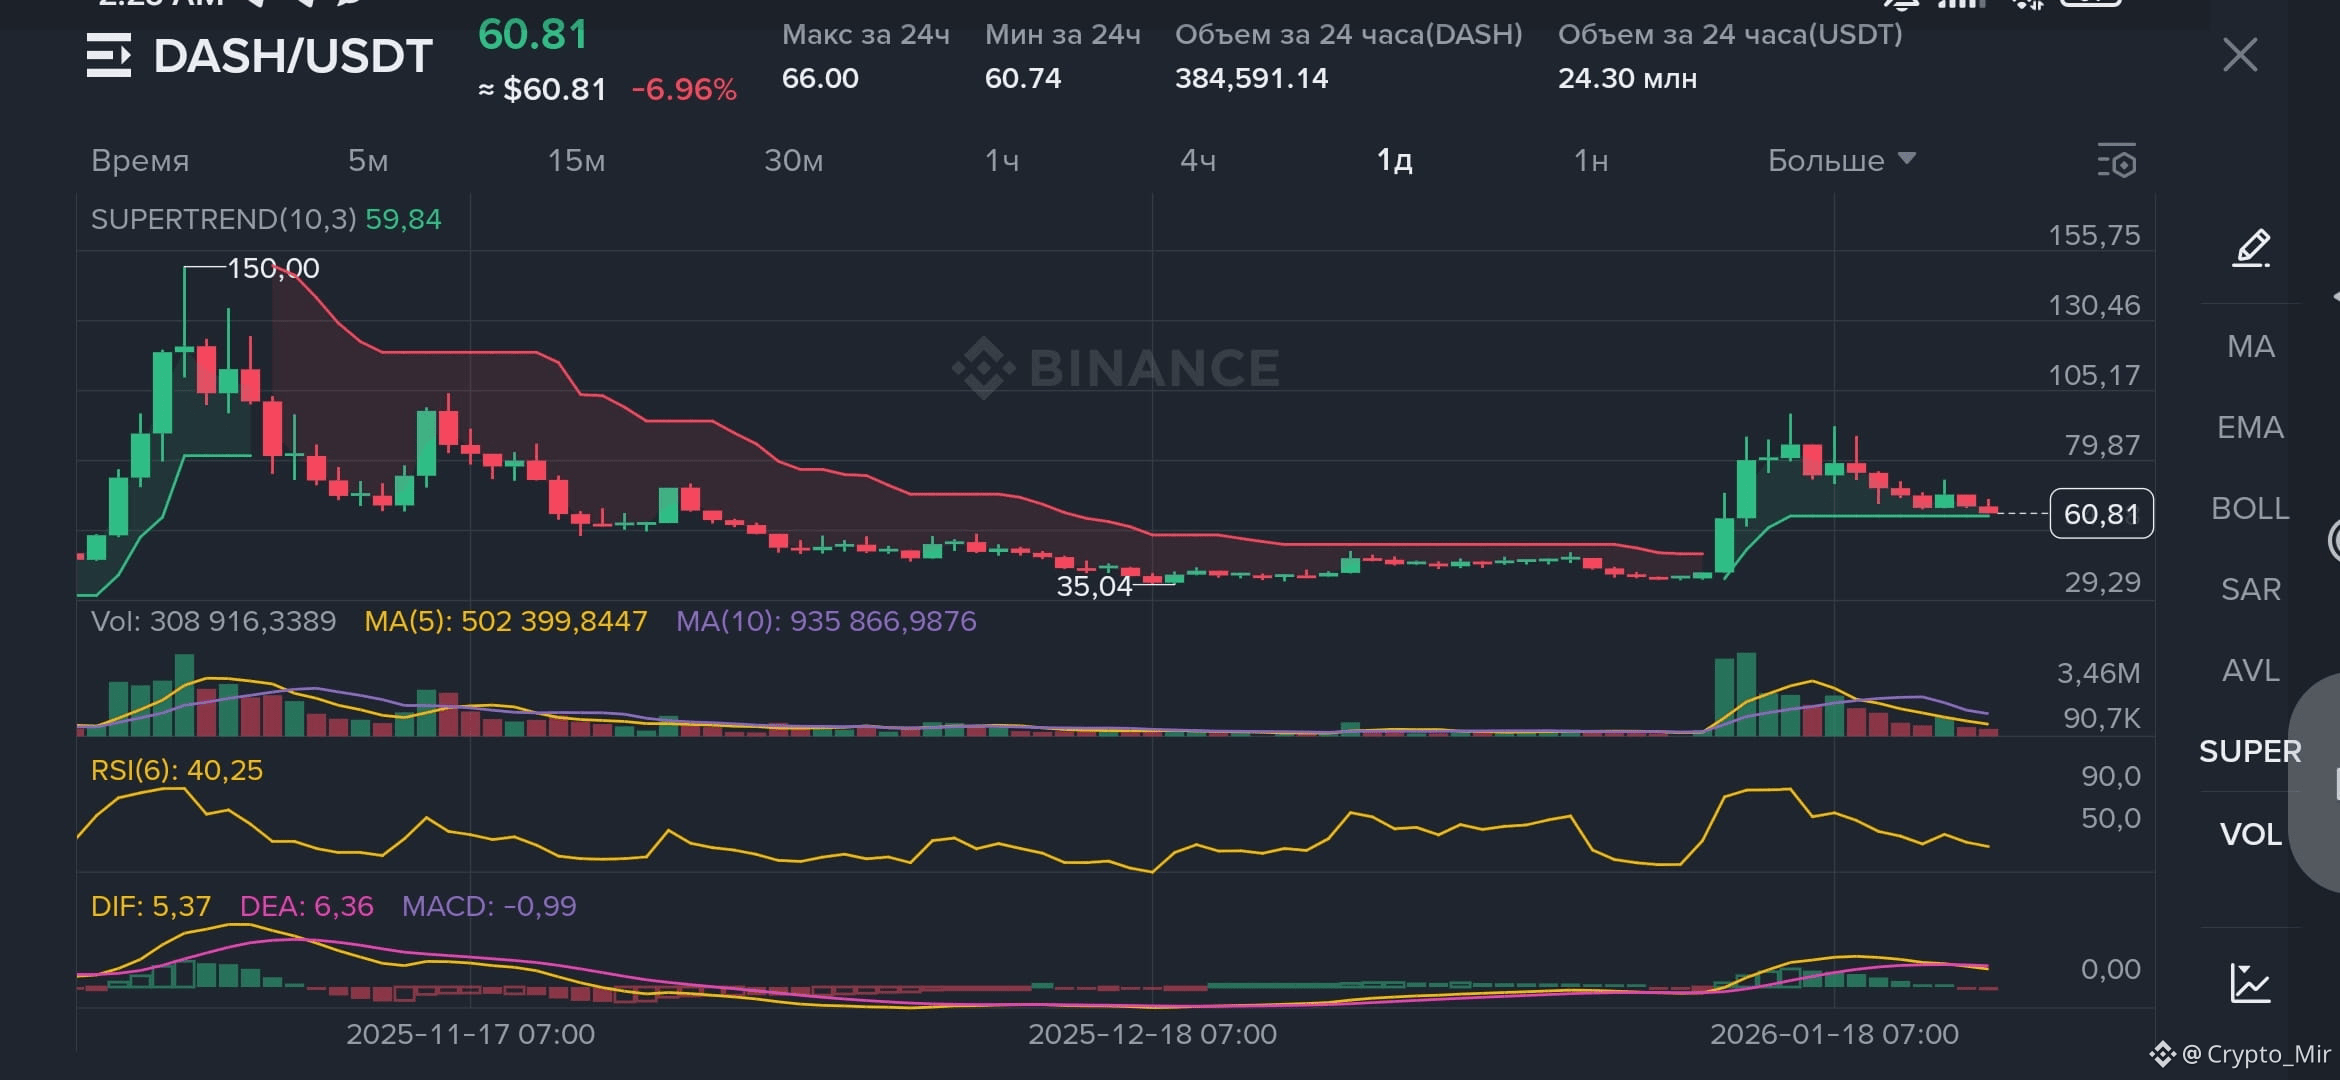
Task: Select the 15м timeframe tab
Action: click(x=576, y=160)
